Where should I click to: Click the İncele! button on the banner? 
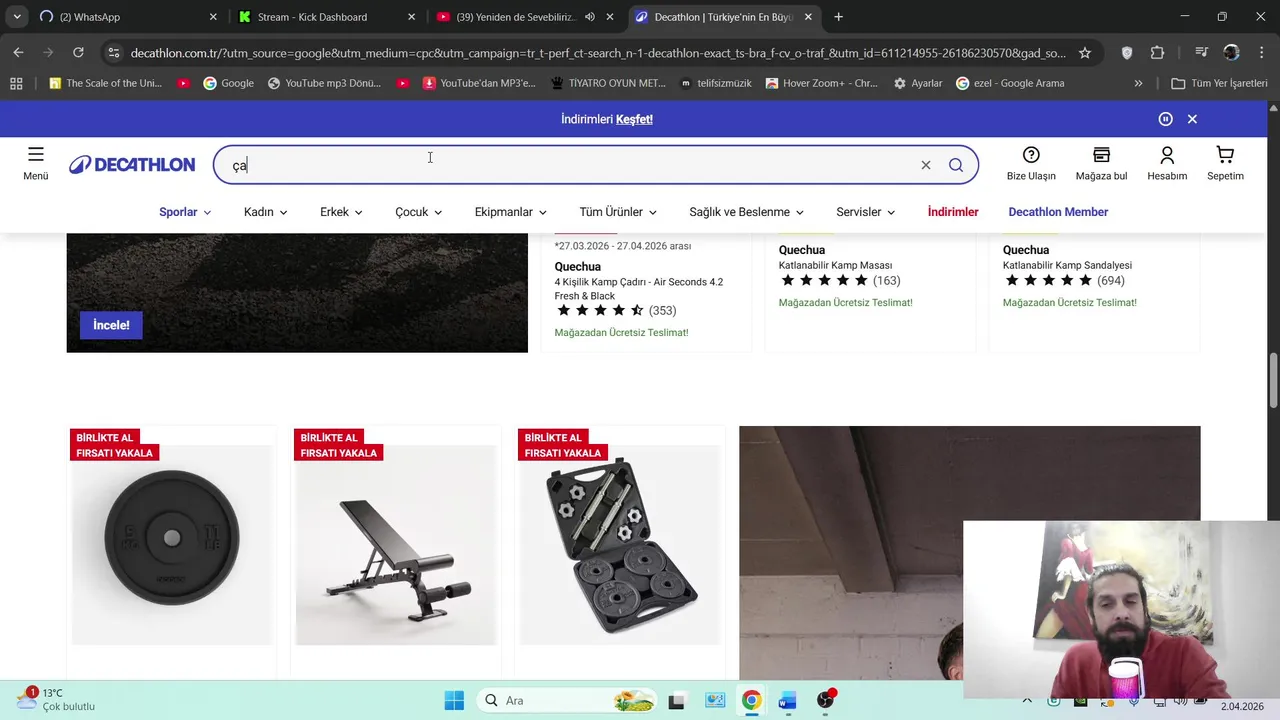coord(111,325)
